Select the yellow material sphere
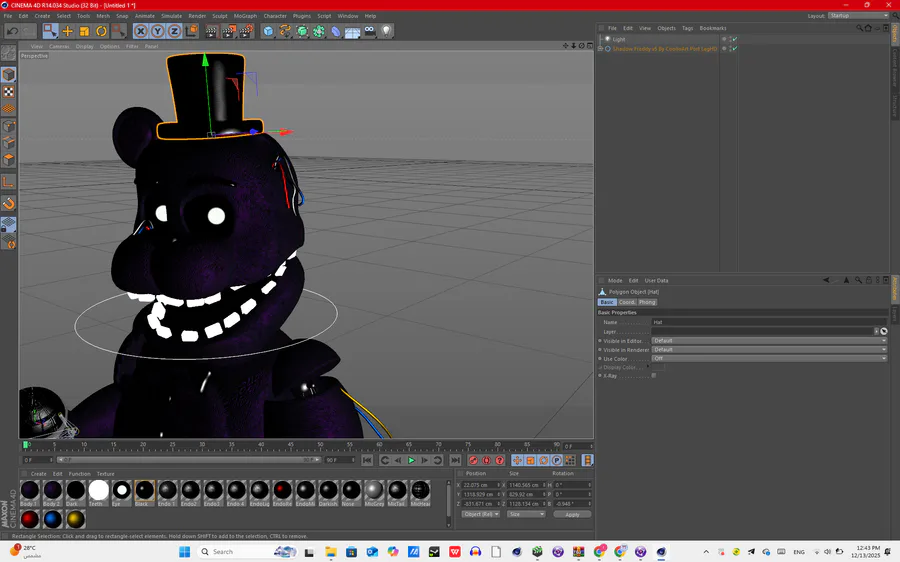 pos(75,519)
